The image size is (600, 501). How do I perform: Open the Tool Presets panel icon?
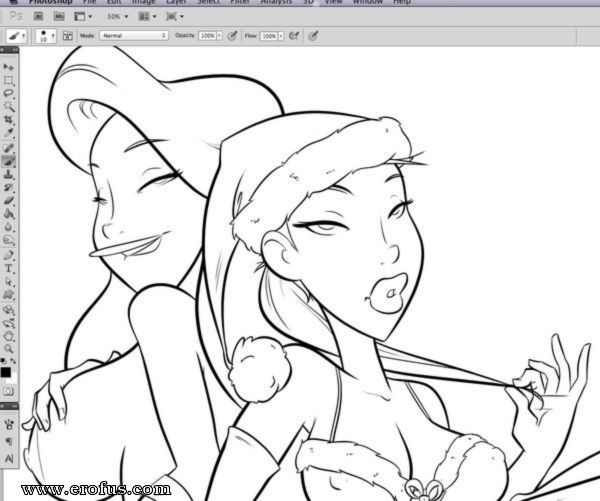click(x=9, y=424)
